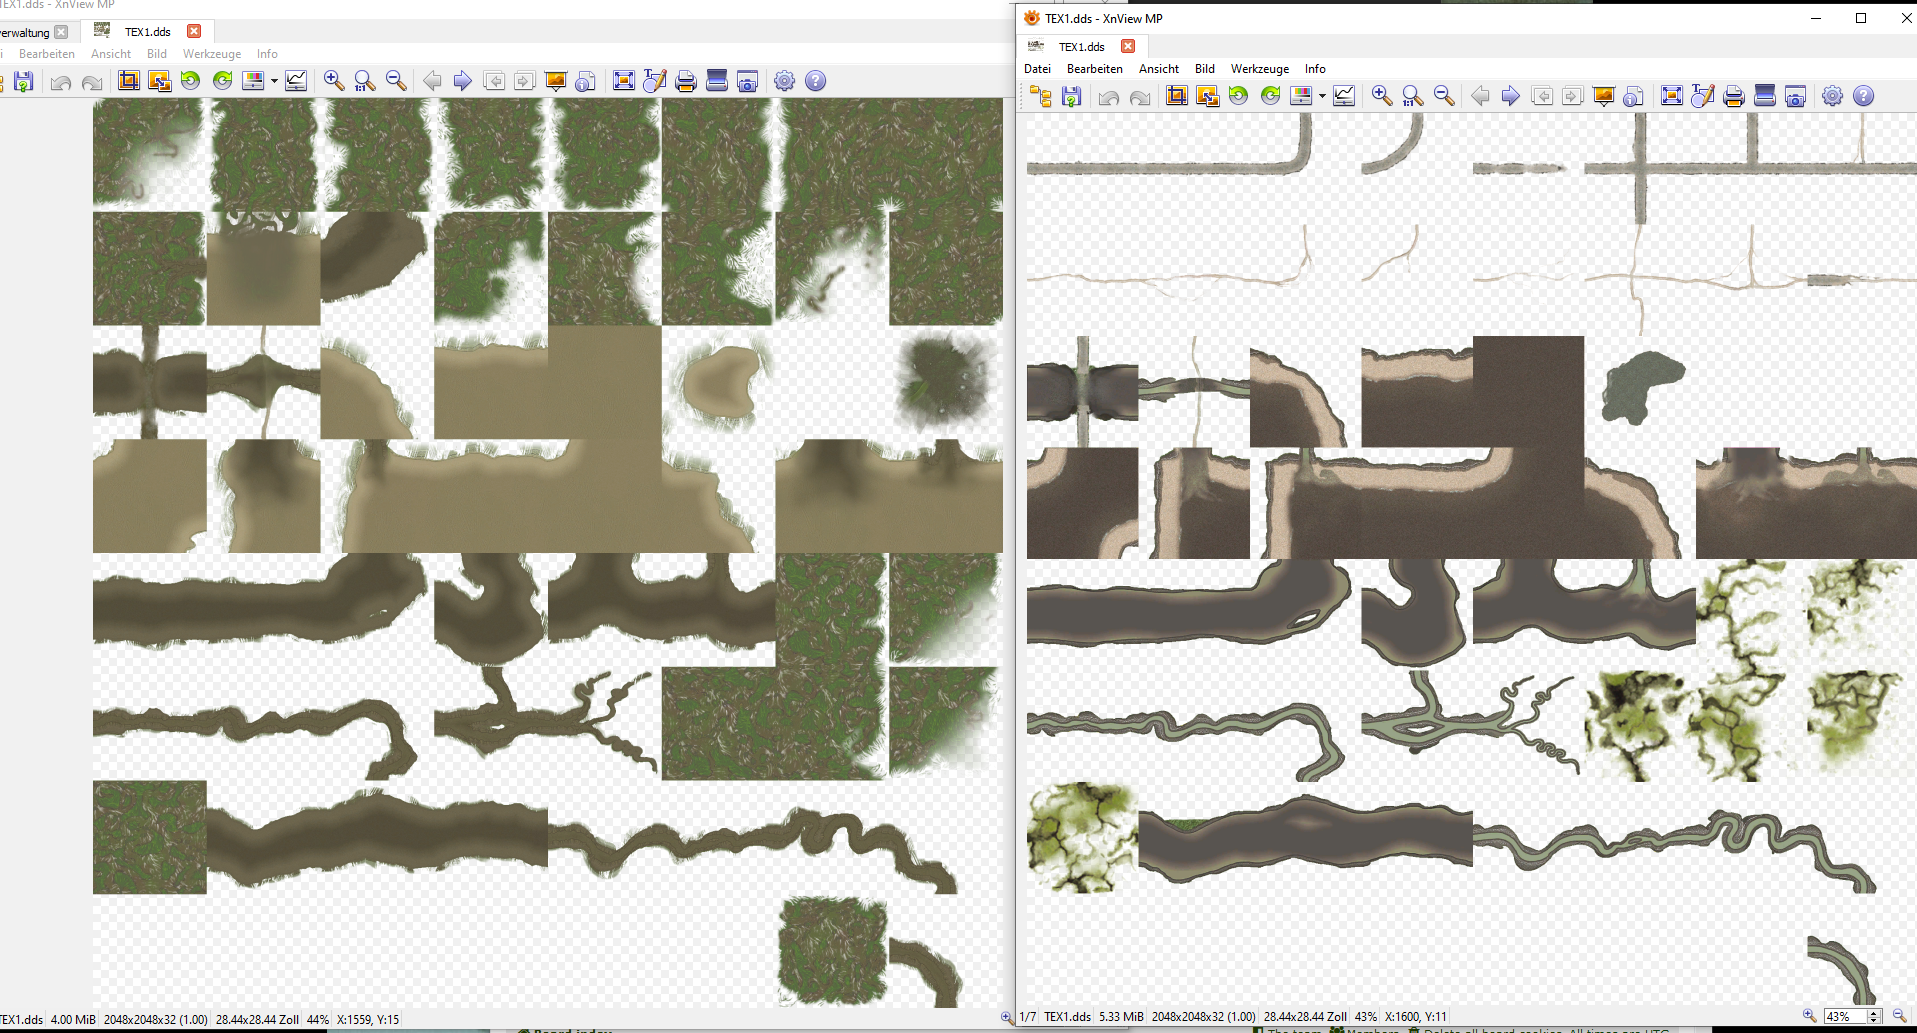
Task: Click Save icon in right XnView window
Action: coord(1072,96)
